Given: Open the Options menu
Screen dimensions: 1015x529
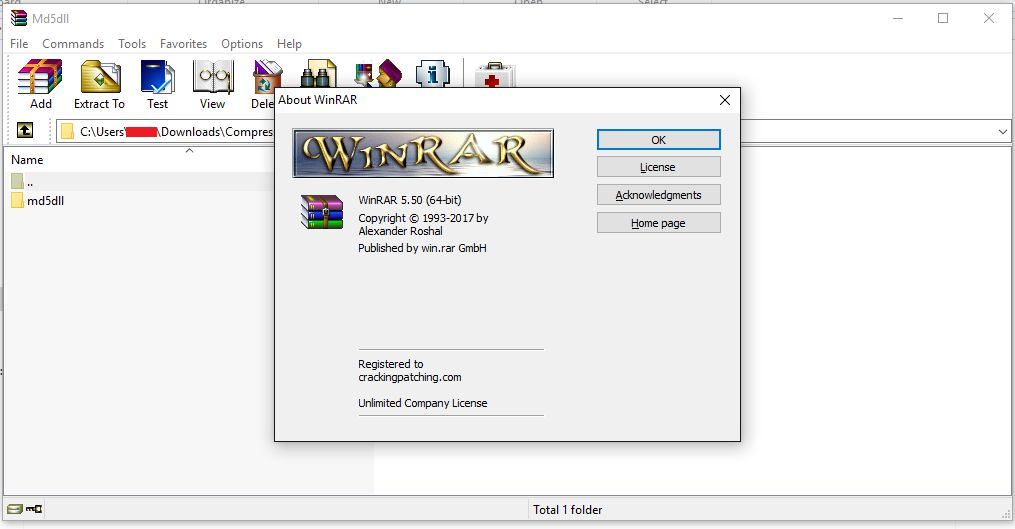Looking at the screenshot, I should [242, 44].
